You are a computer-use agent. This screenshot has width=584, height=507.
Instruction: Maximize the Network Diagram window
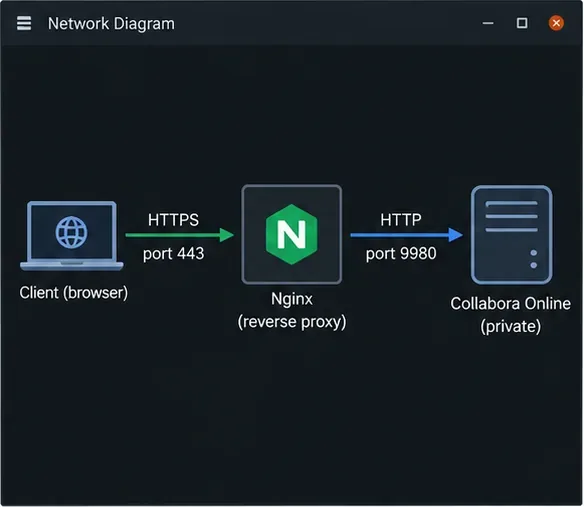(522, 23)
